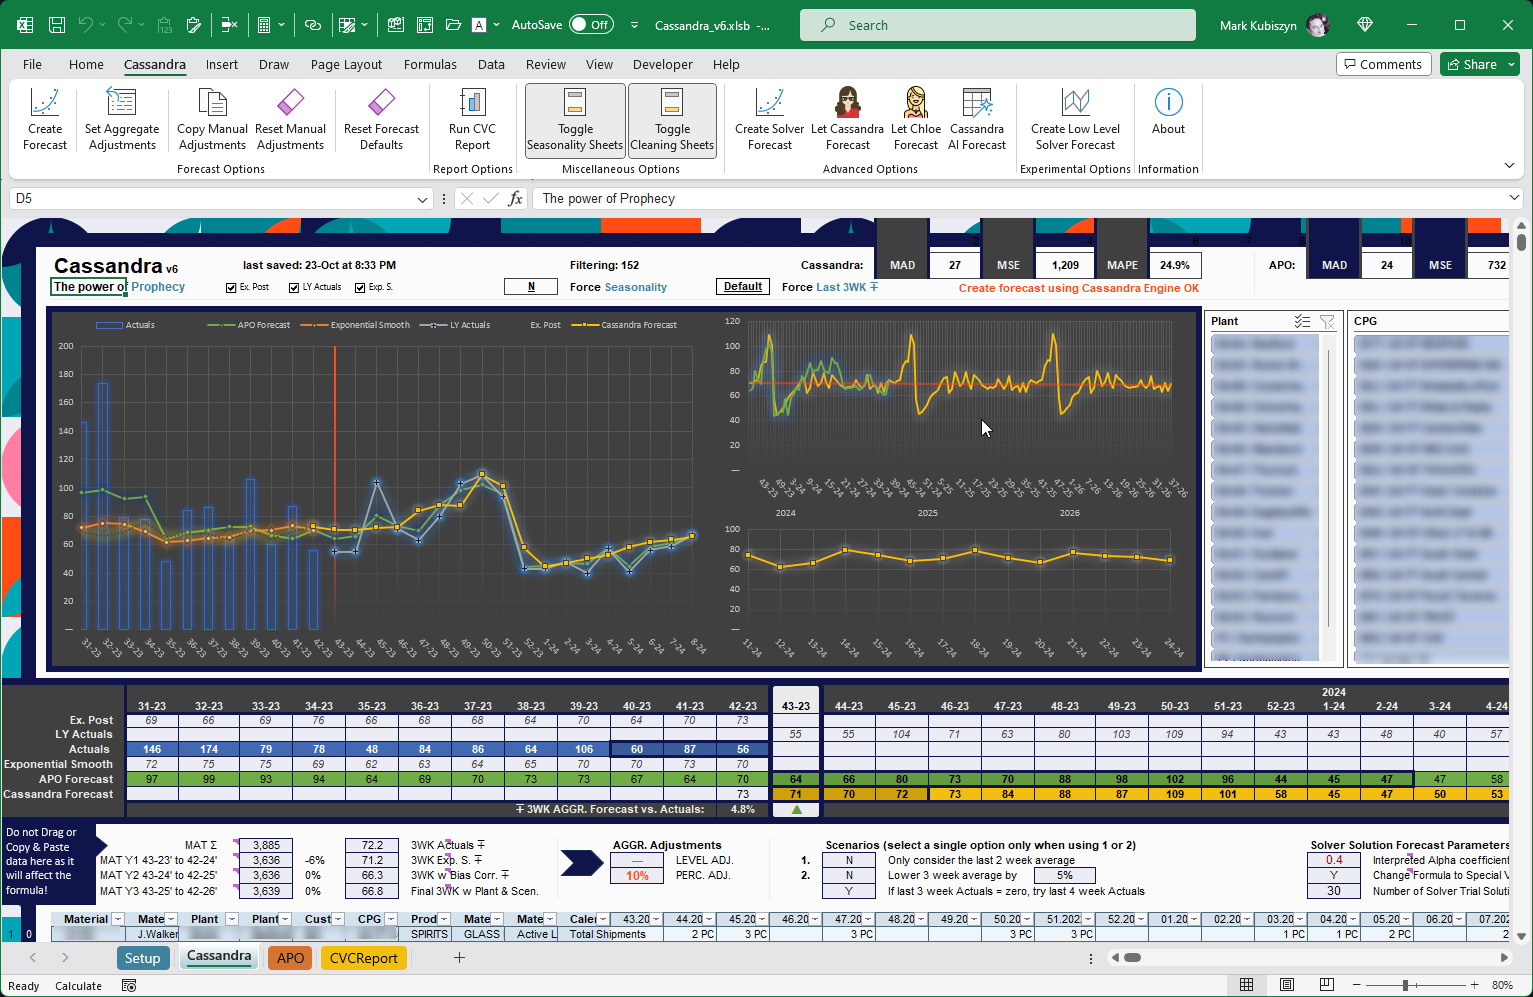Switch to Page Break Preview view icon
This screenshot has width=1533, height=997.
coord(1327,985)
